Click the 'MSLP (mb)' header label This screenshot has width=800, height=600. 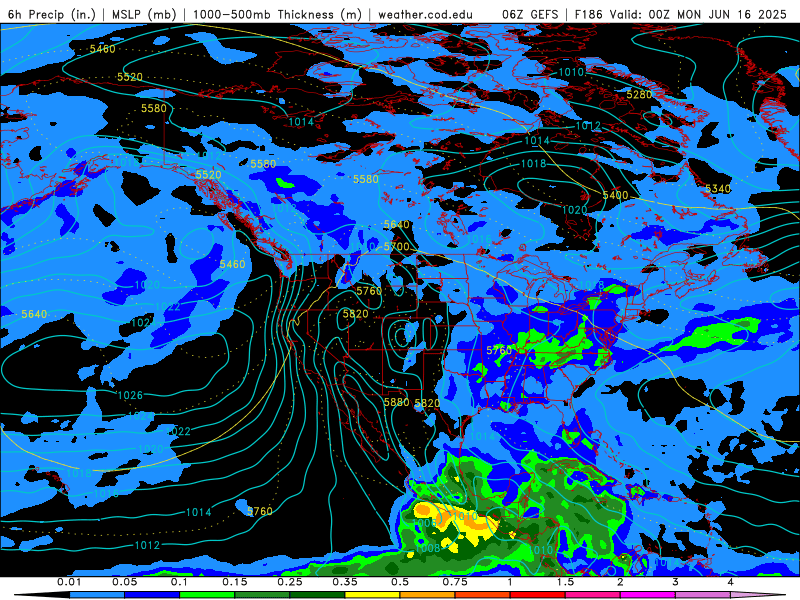click(x=144, y=14)
